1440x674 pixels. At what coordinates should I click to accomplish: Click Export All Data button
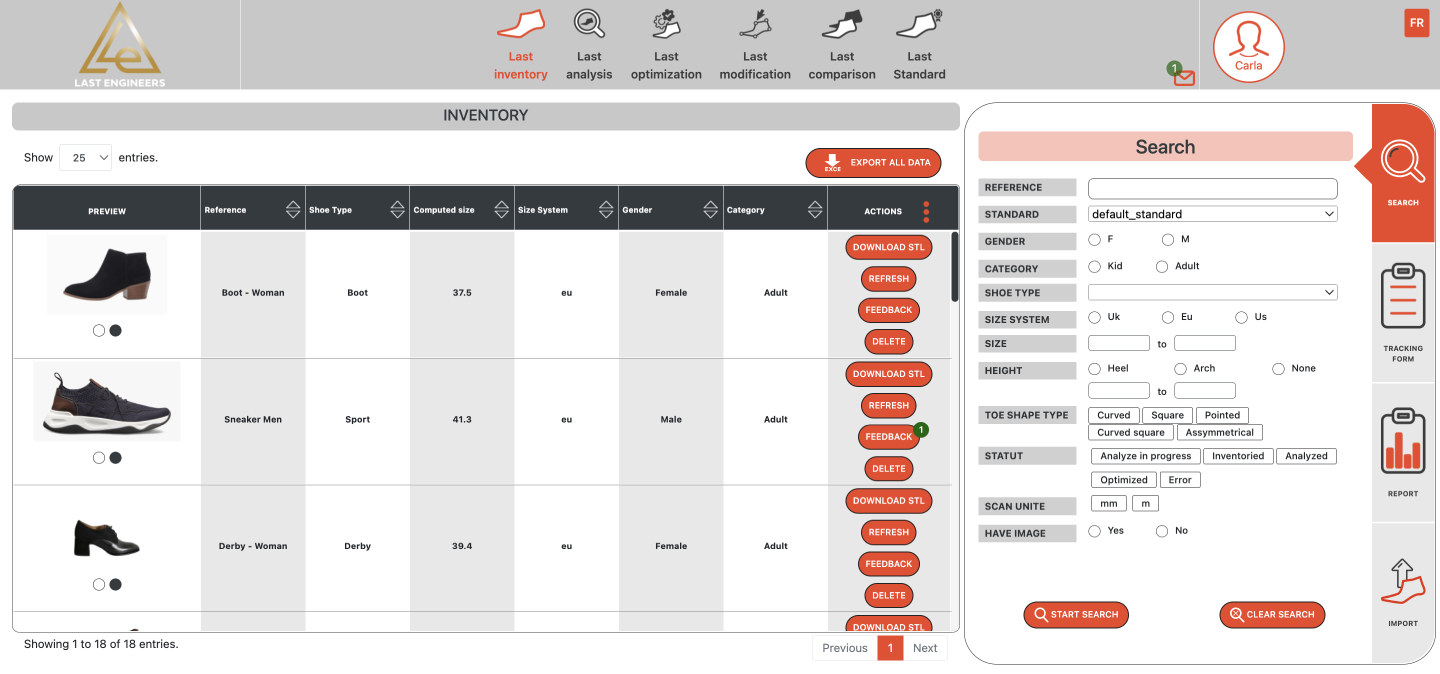tap(873, 163)
